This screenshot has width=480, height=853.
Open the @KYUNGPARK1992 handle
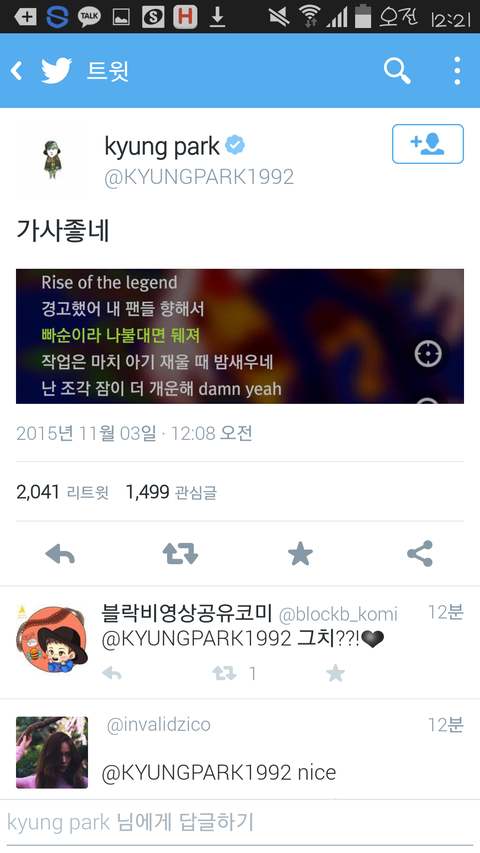(199, 177)
